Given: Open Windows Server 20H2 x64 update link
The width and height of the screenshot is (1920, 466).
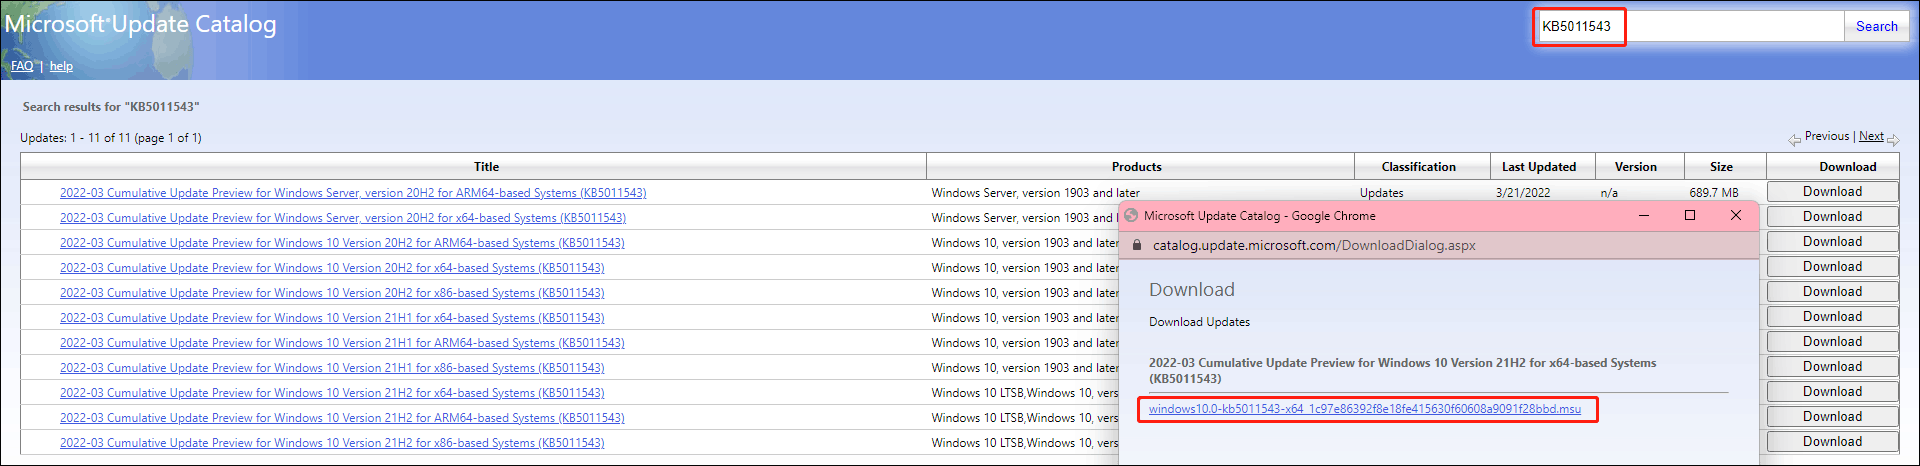Looking at the screenshot, I should click(343, 218).
